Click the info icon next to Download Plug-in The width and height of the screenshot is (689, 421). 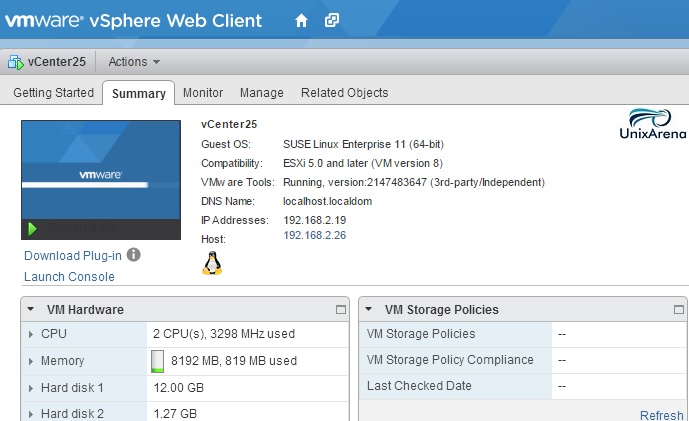click(134, 254)
